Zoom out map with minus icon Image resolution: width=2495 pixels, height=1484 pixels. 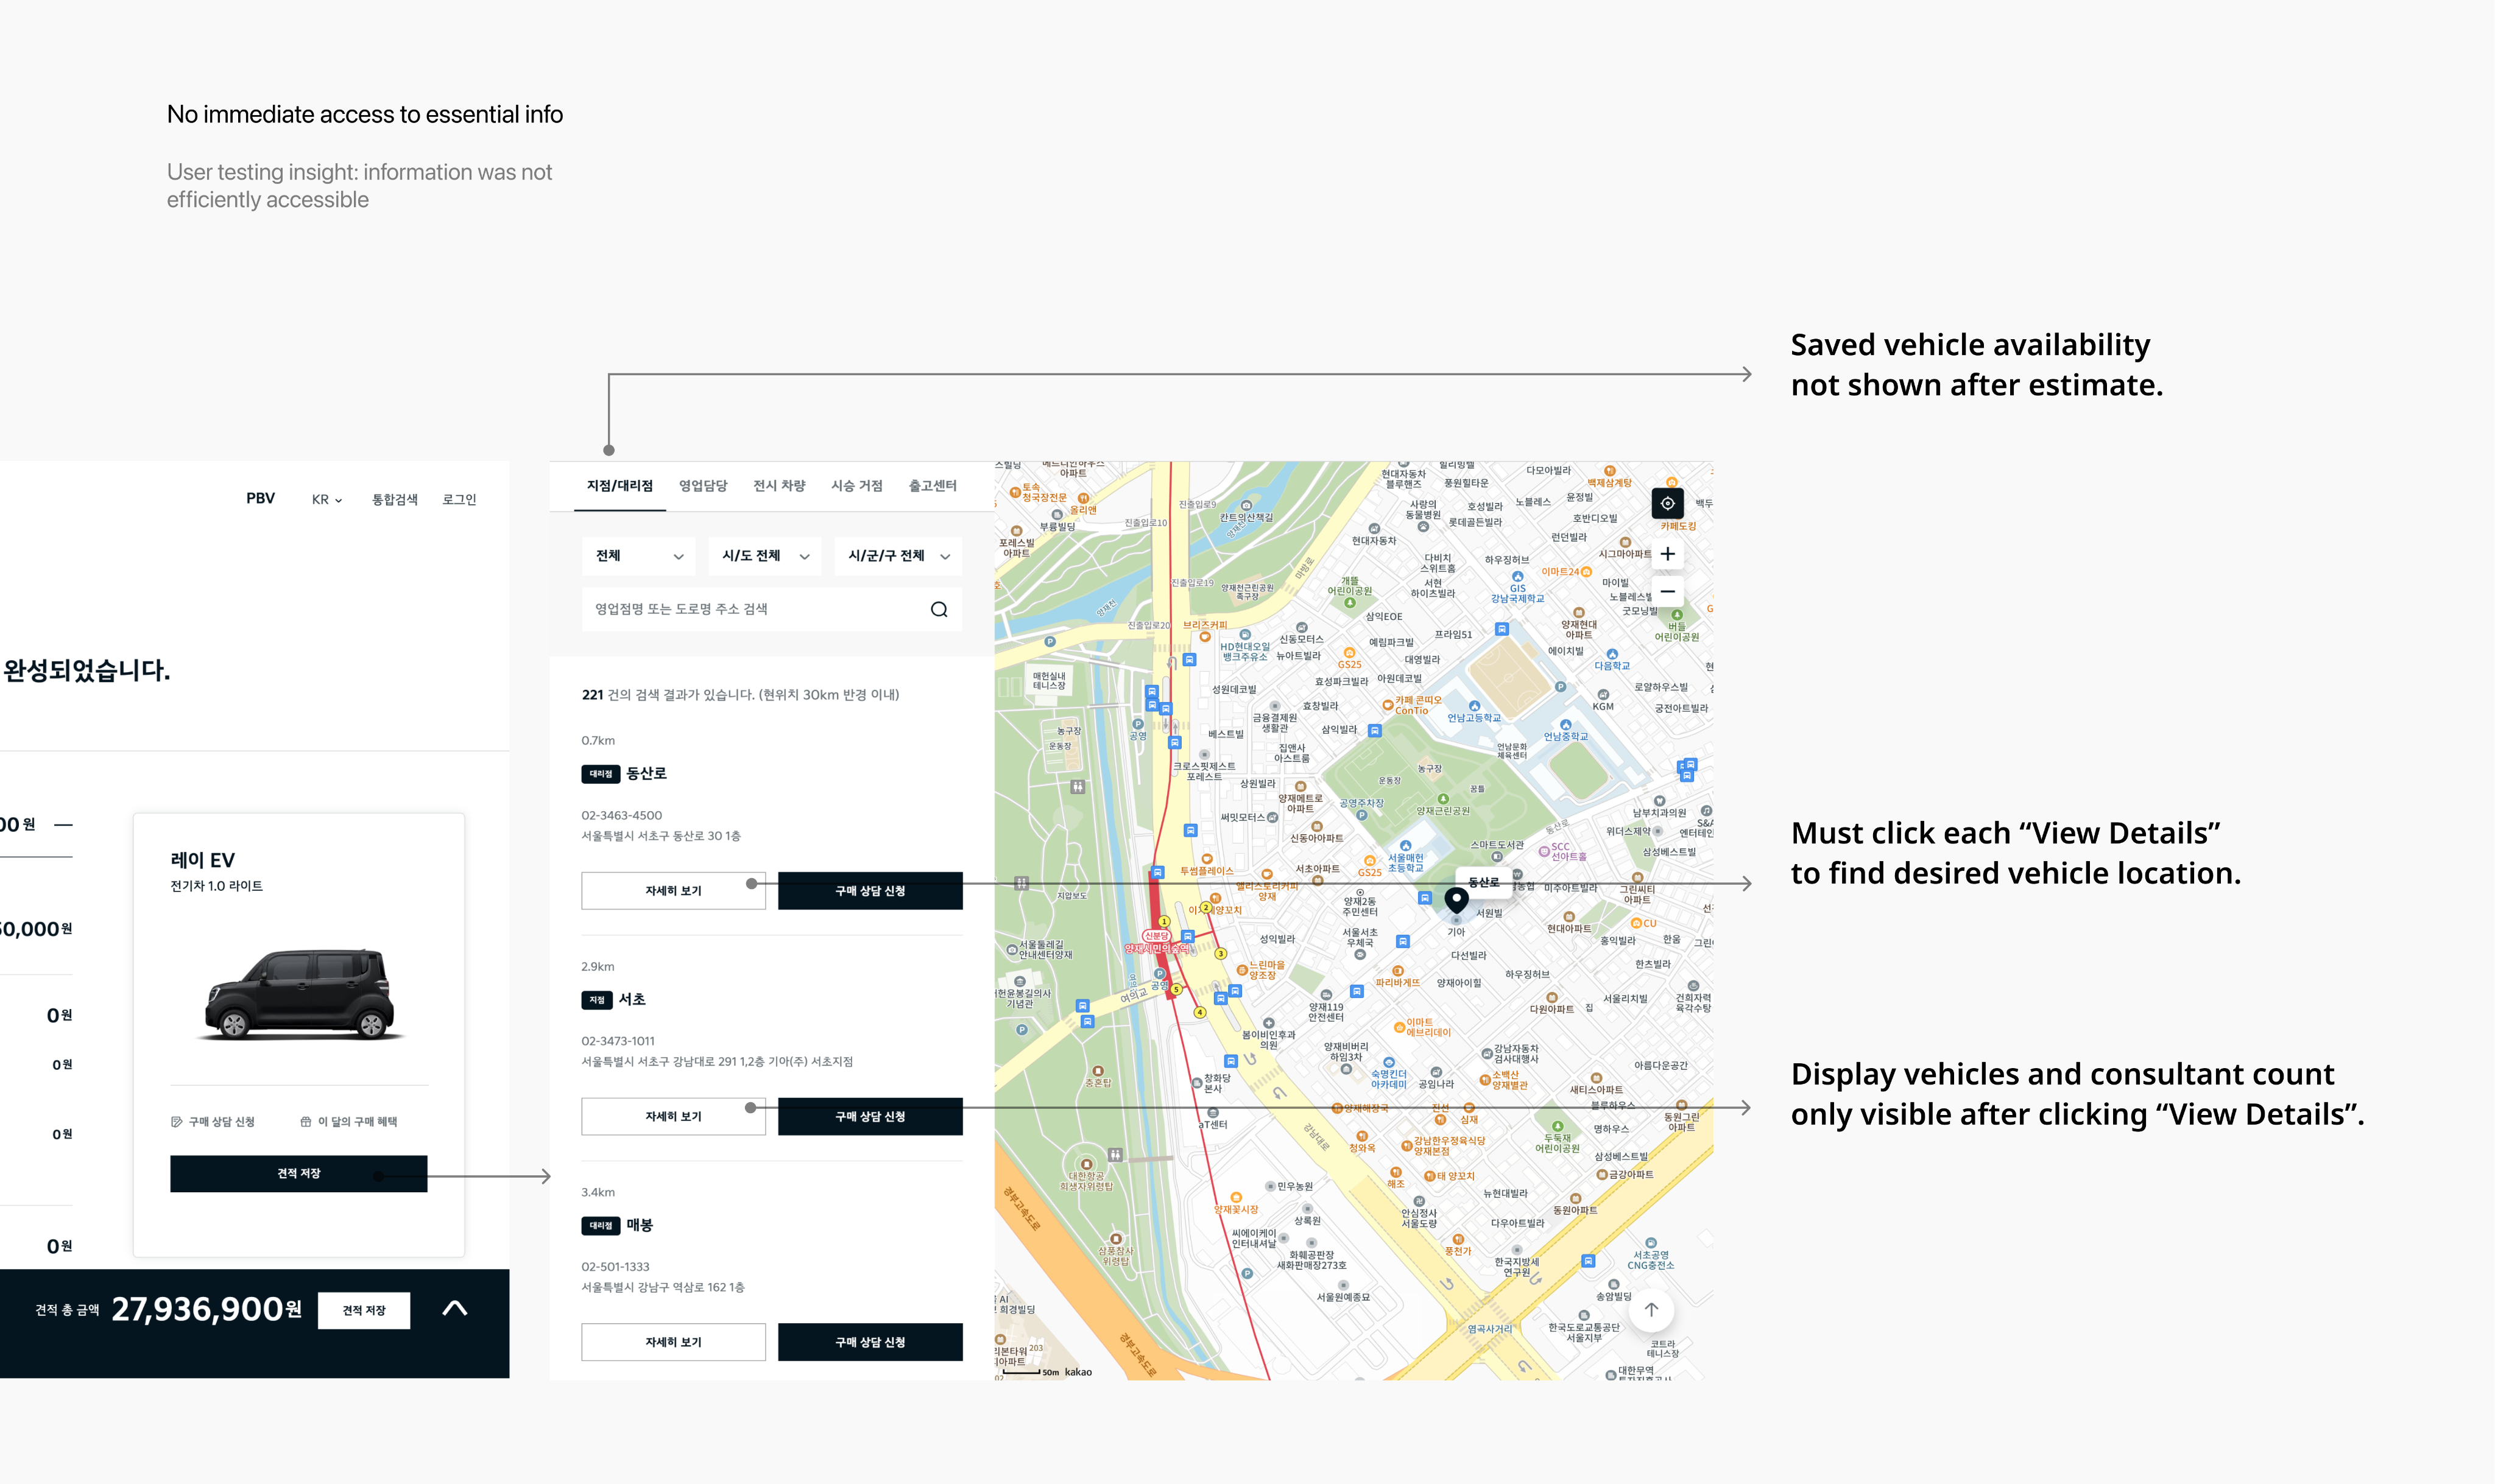tap(1667, 591)
